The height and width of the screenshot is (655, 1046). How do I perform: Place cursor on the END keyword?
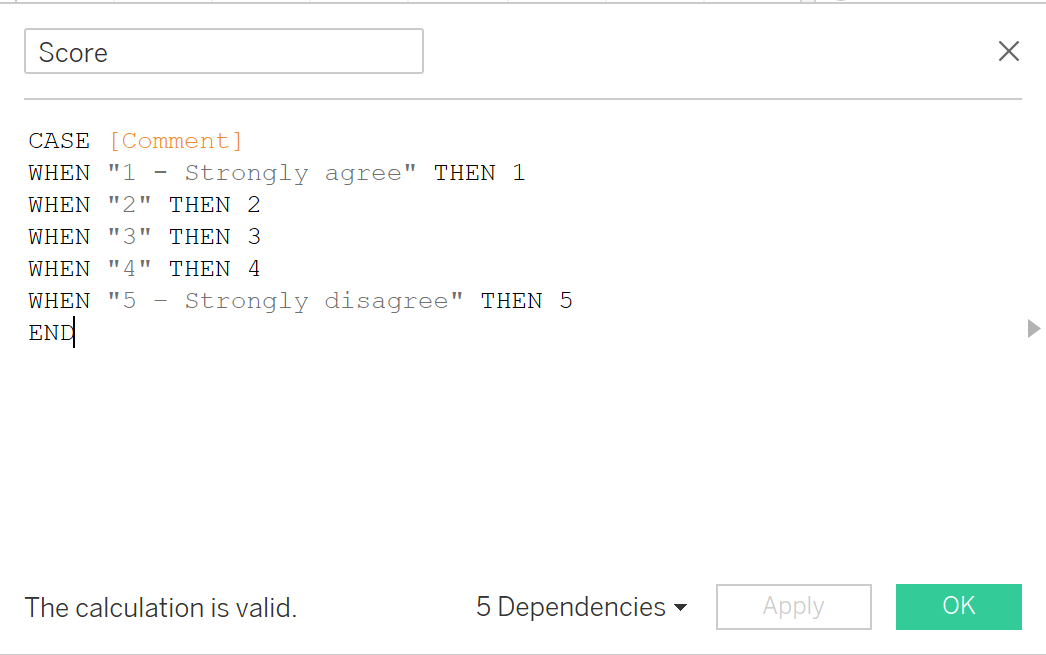(x=50, y=333)
